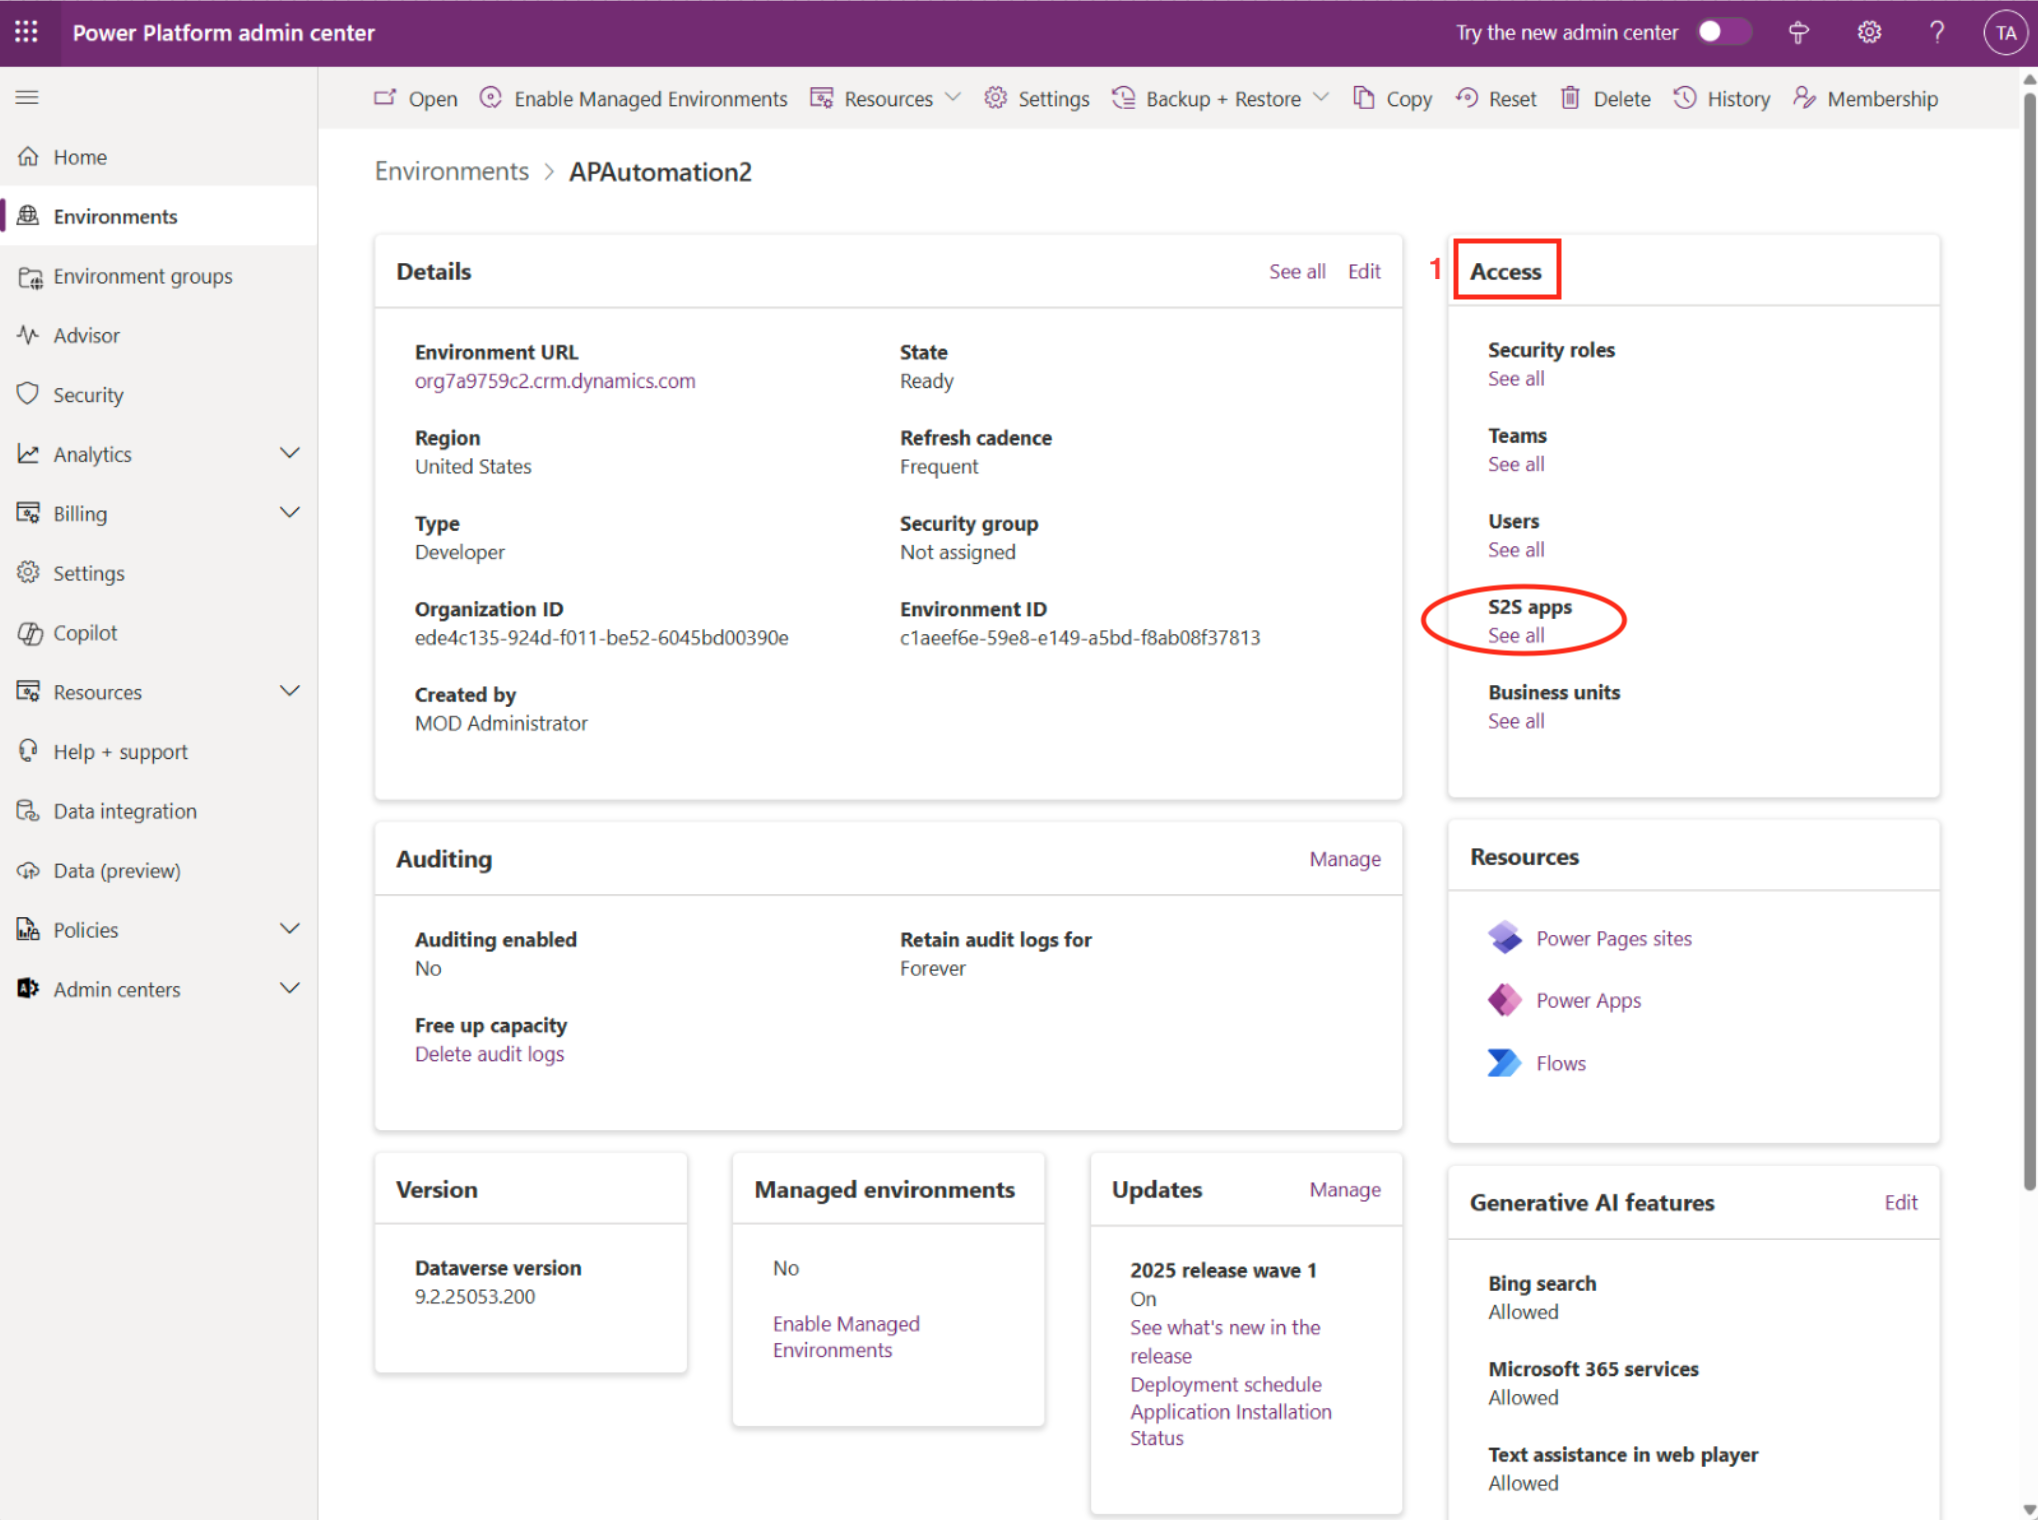Open the Deployment schedule link

click(1226, 1385)
